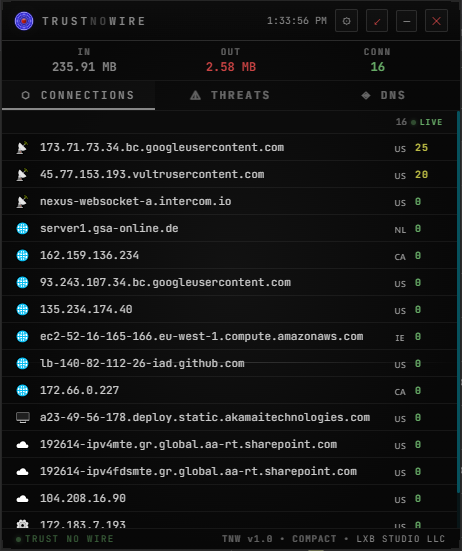Click LXB STUDIO LLC footer text
462x551 pixels.
click(x=401, y=539)
